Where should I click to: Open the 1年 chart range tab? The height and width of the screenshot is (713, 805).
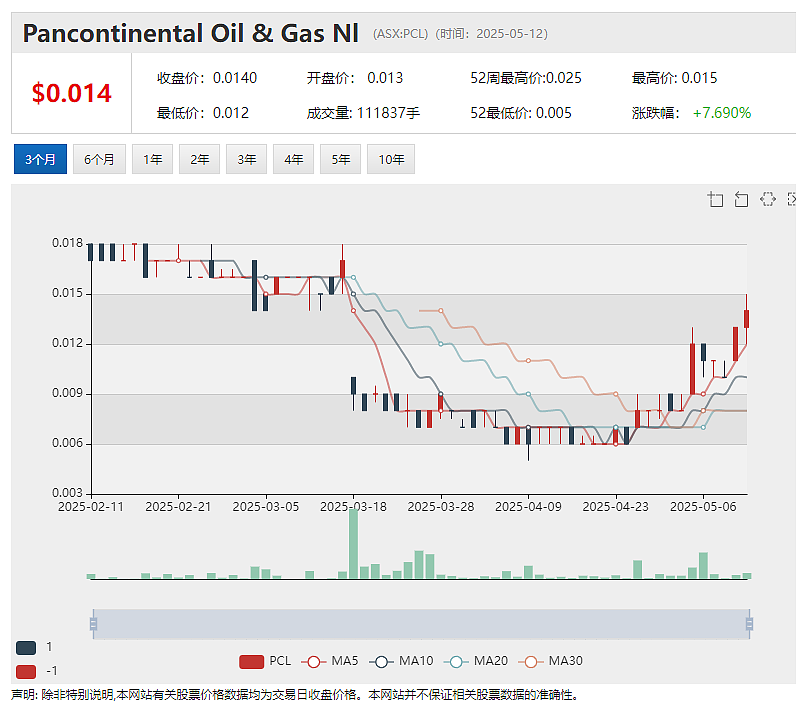click(152, 159)
